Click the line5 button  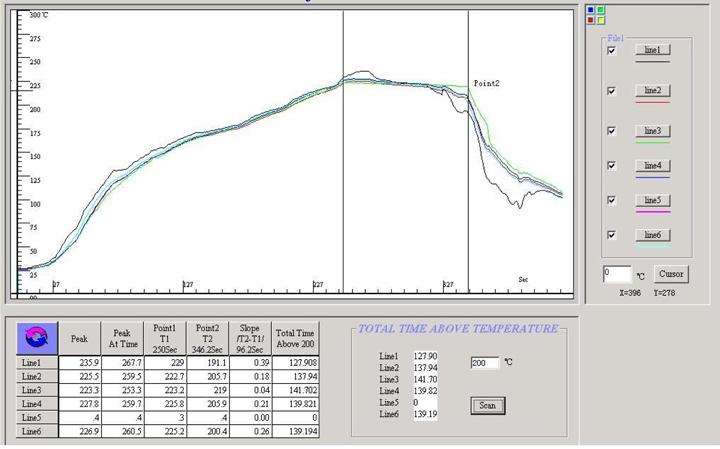pos(652,200)
